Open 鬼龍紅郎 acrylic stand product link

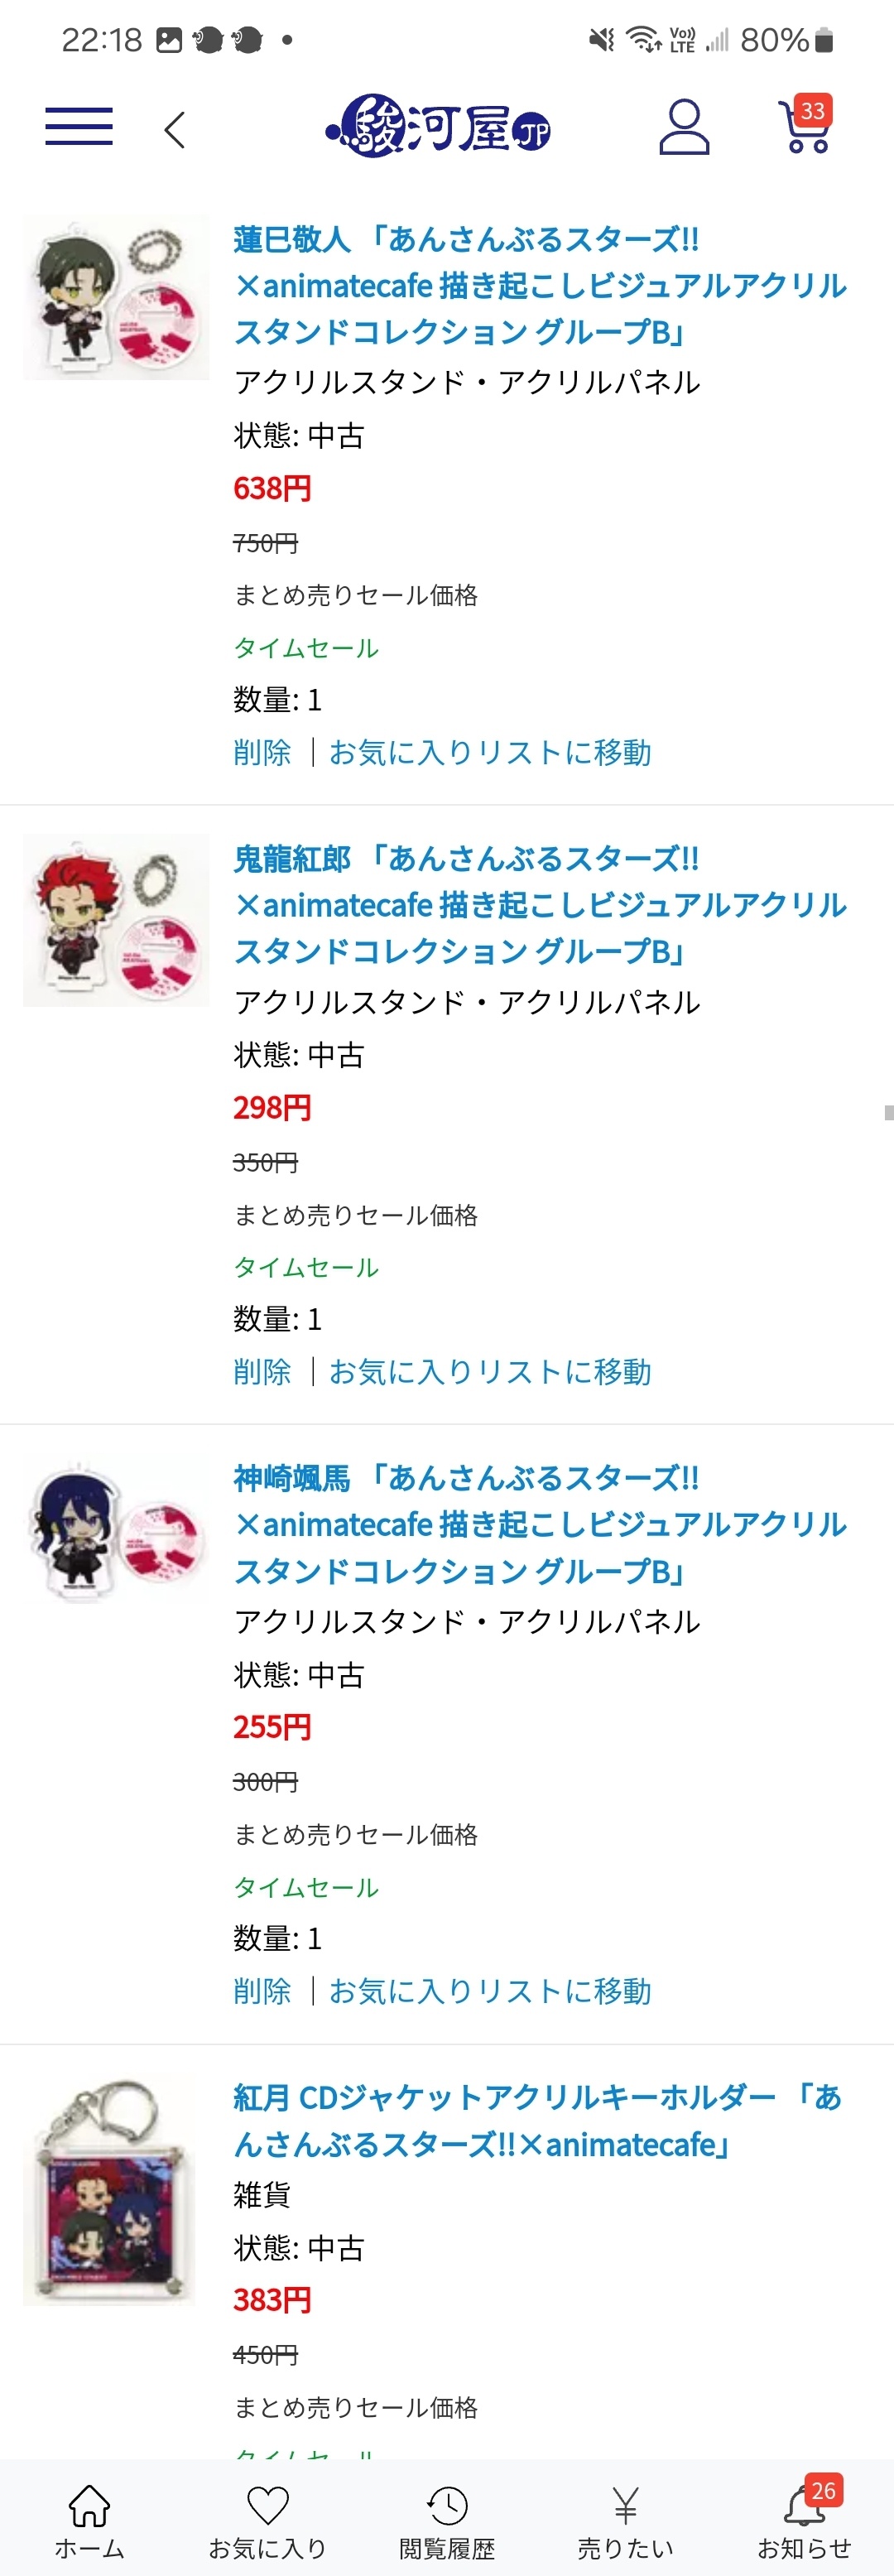coord(540,905)
